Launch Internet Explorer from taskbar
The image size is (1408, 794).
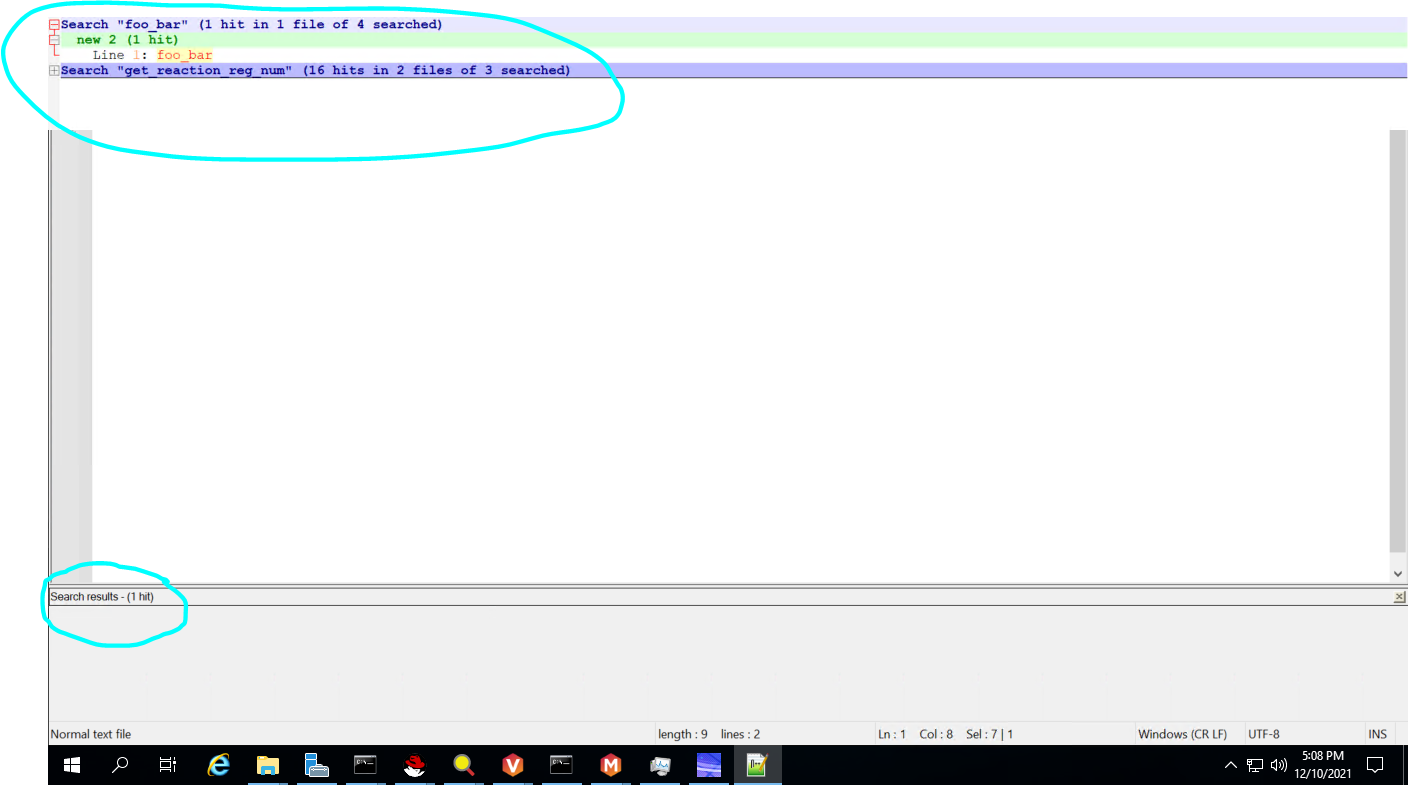click(218, 766)
